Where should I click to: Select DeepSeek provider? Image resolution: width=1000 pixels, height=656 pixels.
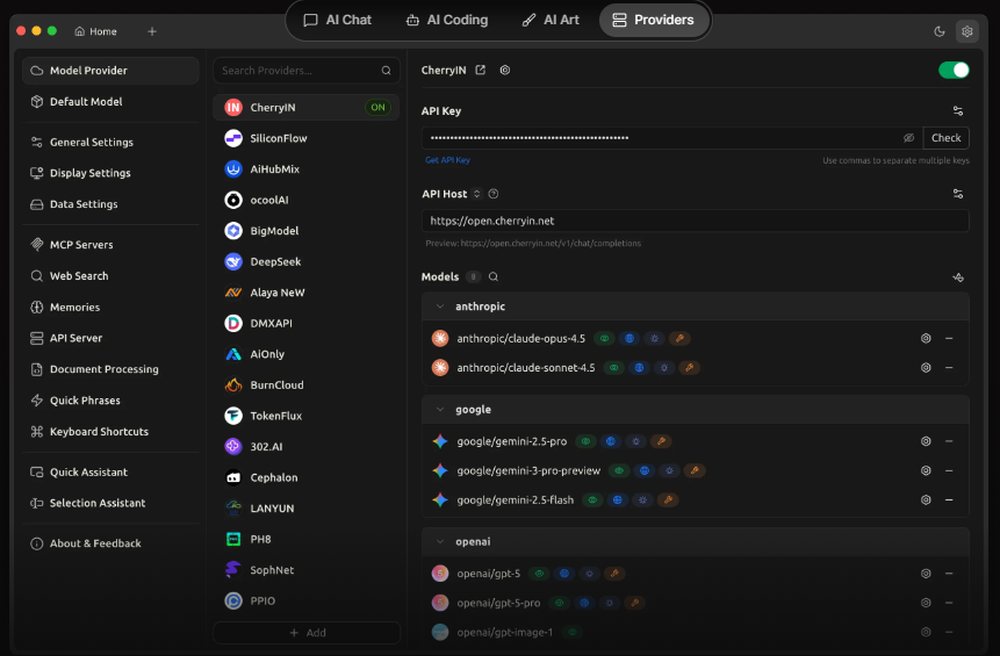pyautogui.click(x=306, y=261)
